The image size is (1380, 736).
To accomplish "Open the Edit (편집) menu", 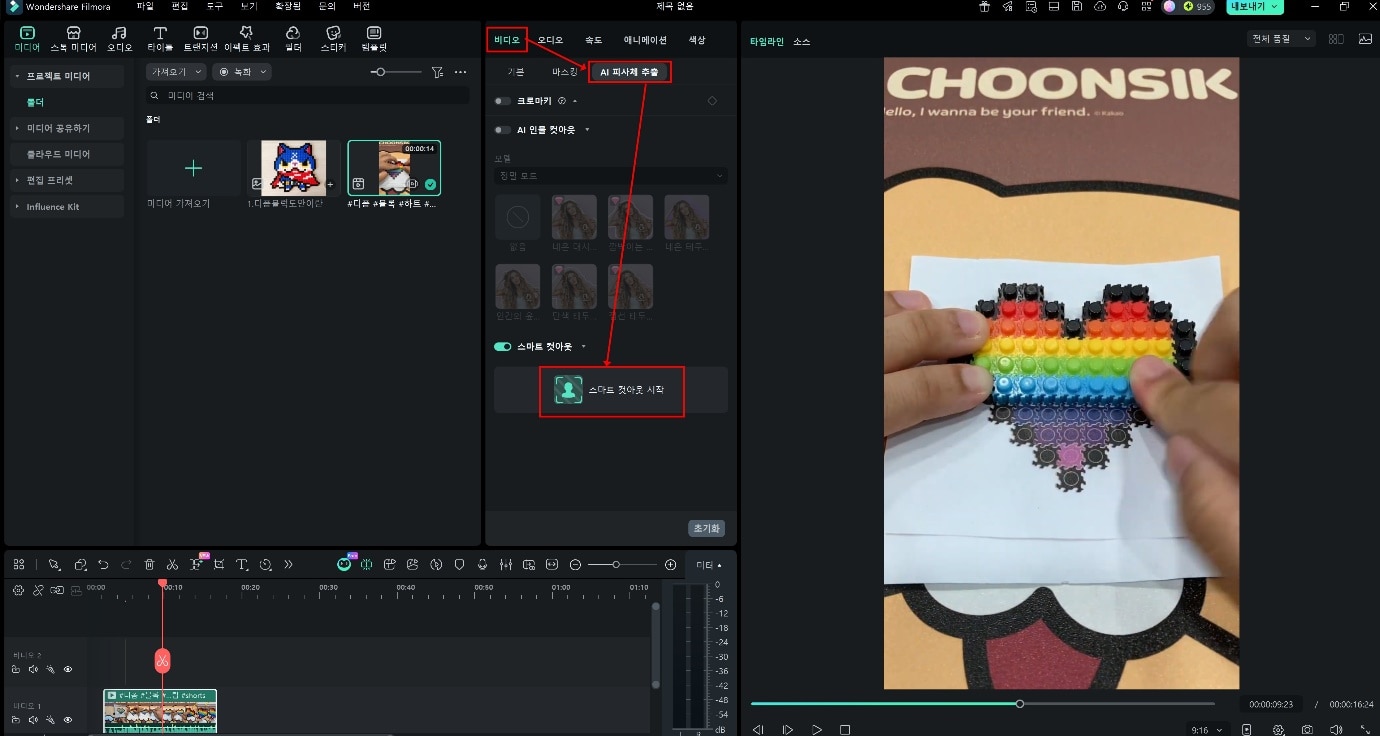I will (x=180, y=6).
